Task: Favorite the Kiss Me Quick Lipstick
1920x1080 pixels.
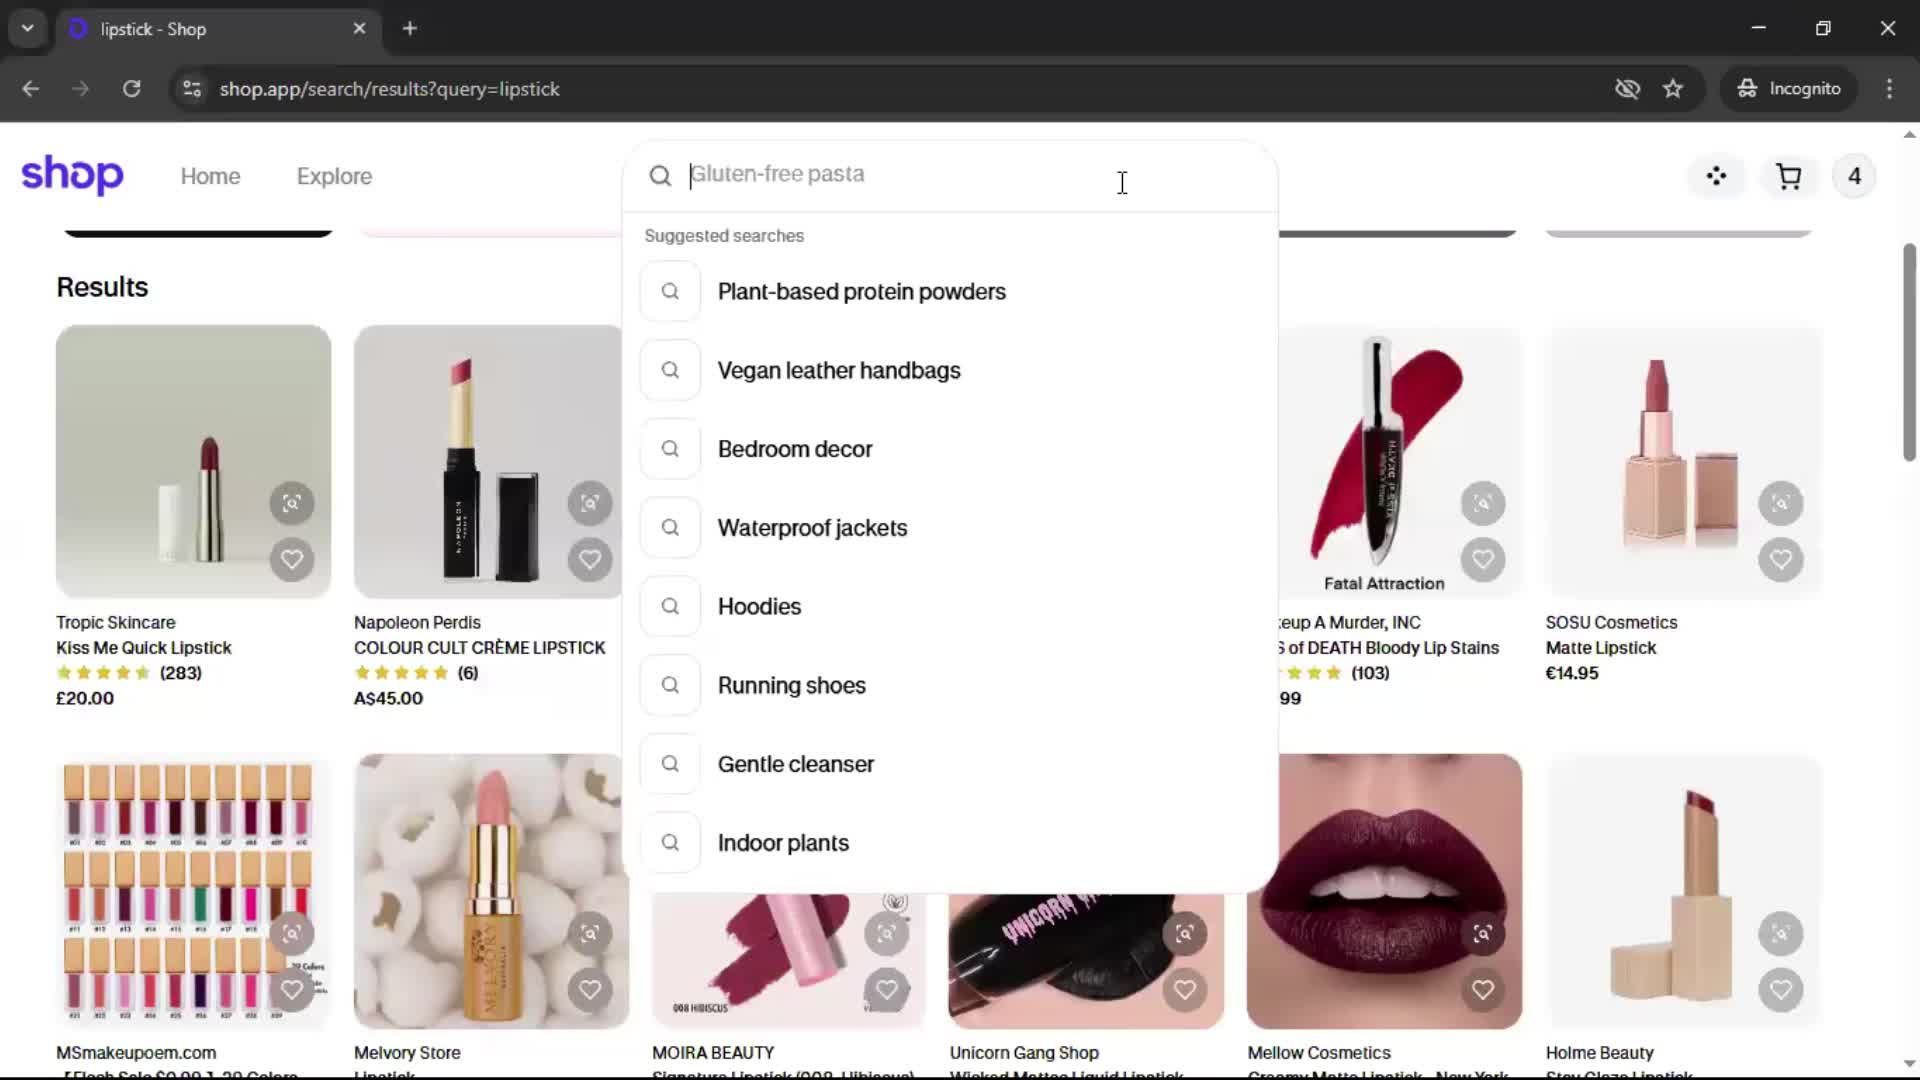Action: click(291, 559)
